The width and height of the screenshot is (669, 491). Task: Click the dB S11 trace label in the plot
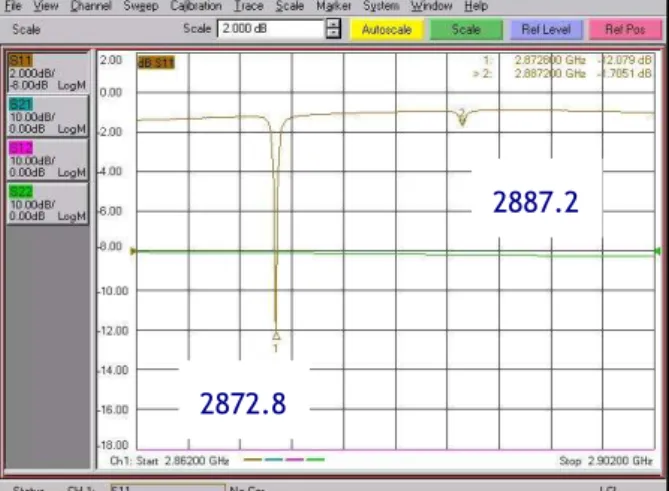click(156, 63)
